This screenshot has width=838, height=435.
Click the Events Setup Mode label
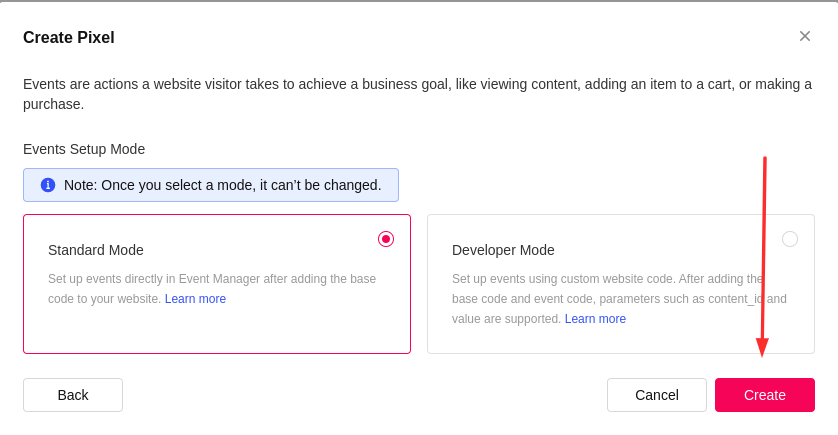[x=84, y=149]
